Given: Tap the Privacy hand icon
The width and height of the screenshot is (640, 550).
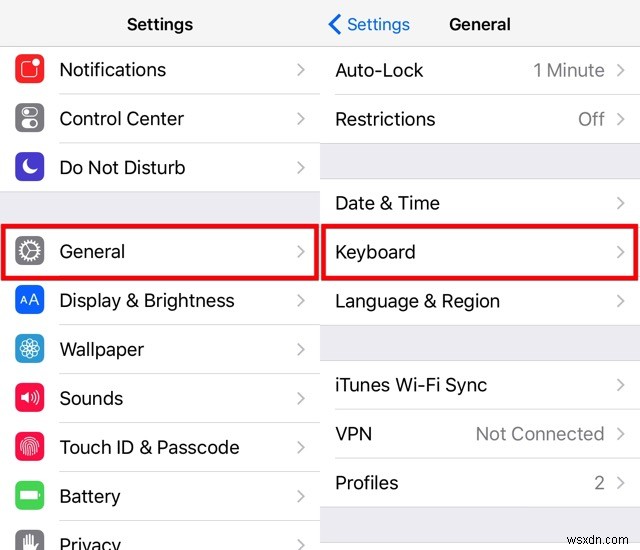Looking at the screenshot, I should (30, 540).
